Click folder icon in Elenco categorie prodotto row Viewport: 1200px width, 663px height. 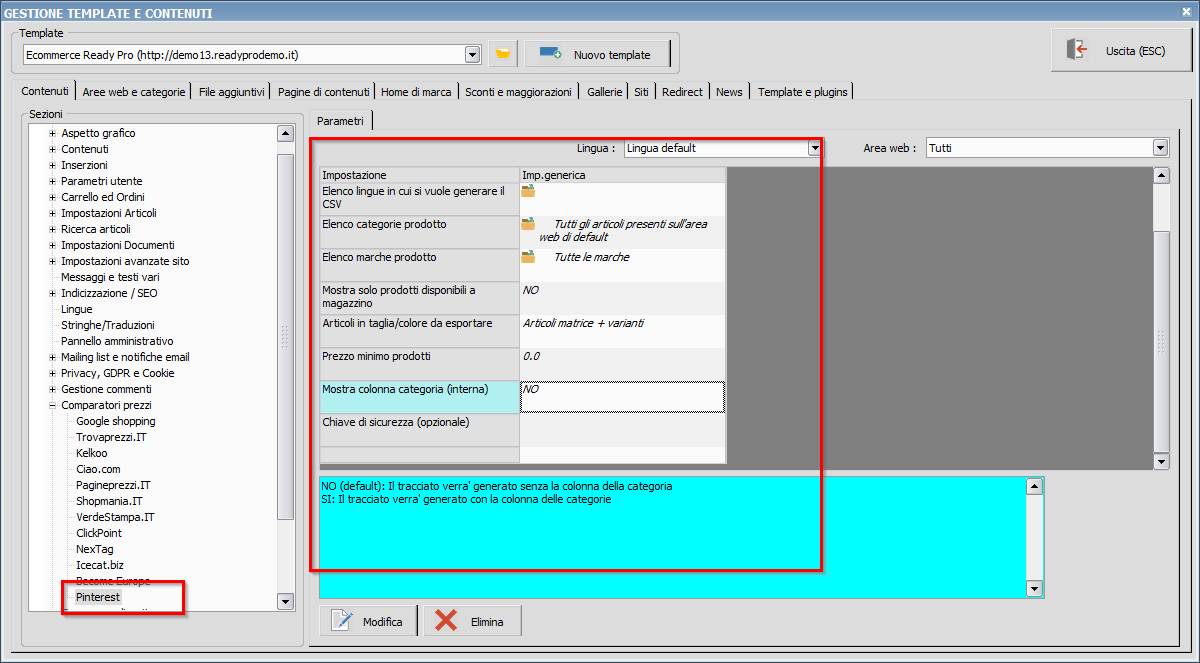pos(528,224)
